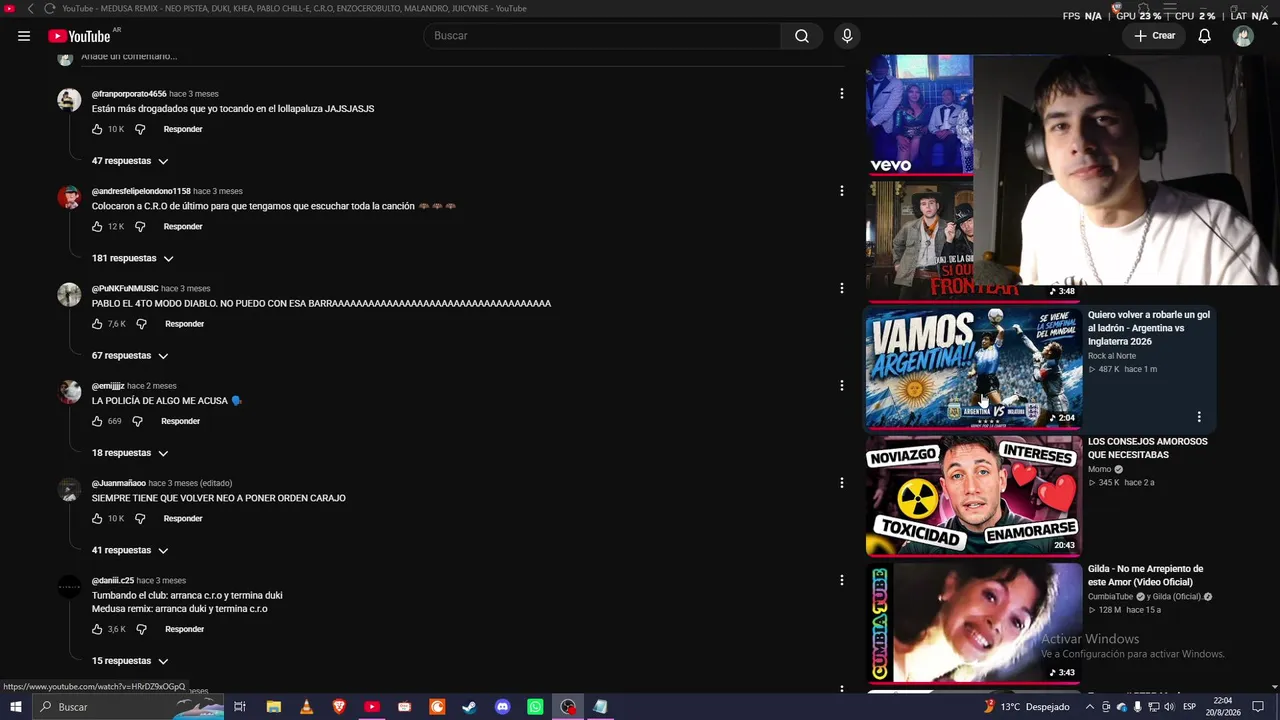Open the Windows Start menu

[16, 707]
